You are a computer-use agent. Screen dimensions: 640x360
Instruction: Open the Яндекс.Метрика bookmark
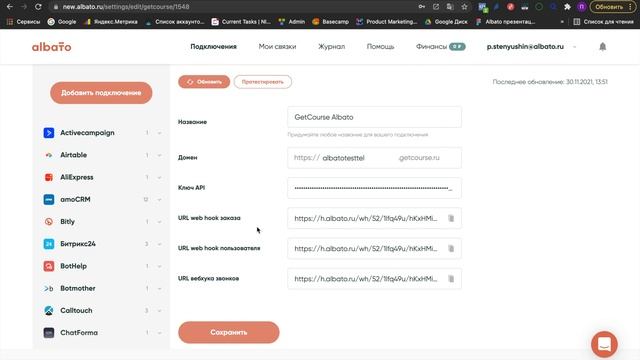point(111,22)
